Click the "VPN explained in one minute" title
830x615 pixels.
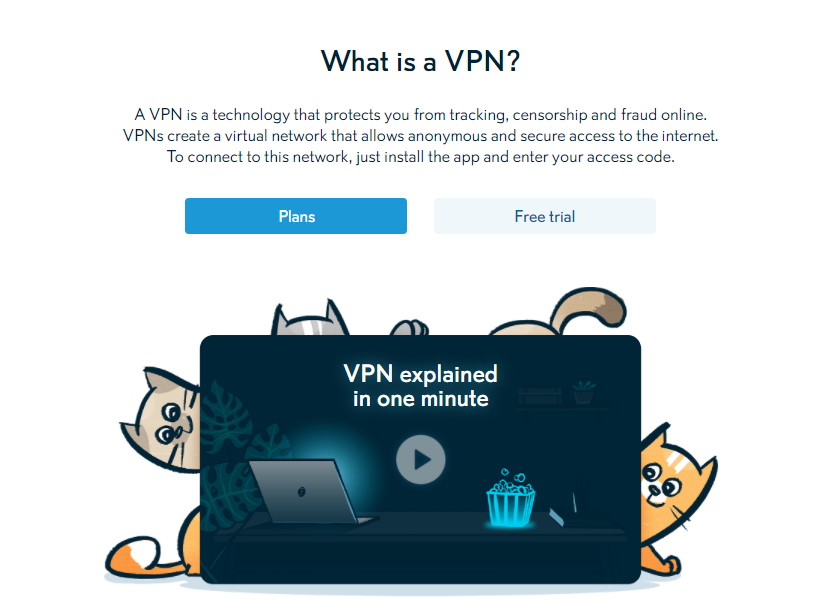(421, 386)
